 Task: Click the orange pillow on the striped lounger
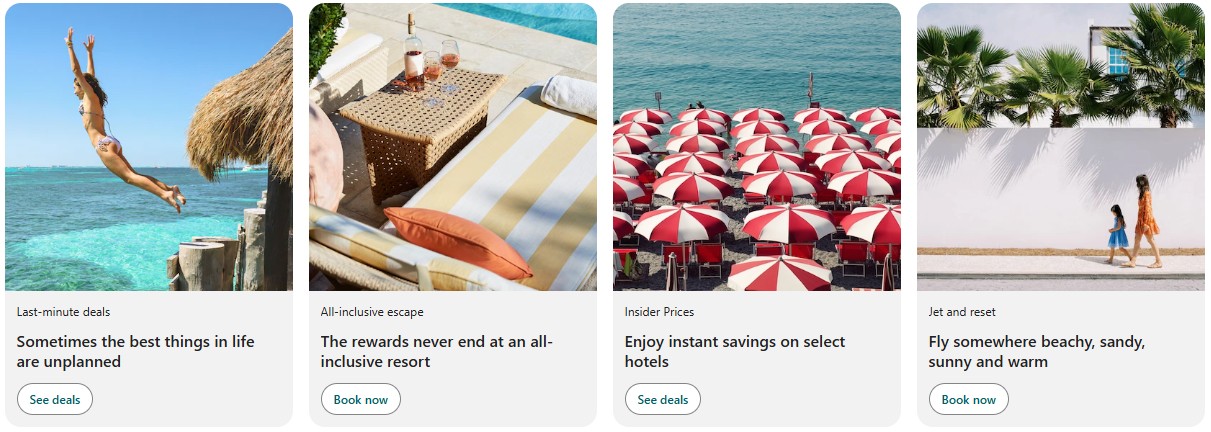click(x=457, y=241)
